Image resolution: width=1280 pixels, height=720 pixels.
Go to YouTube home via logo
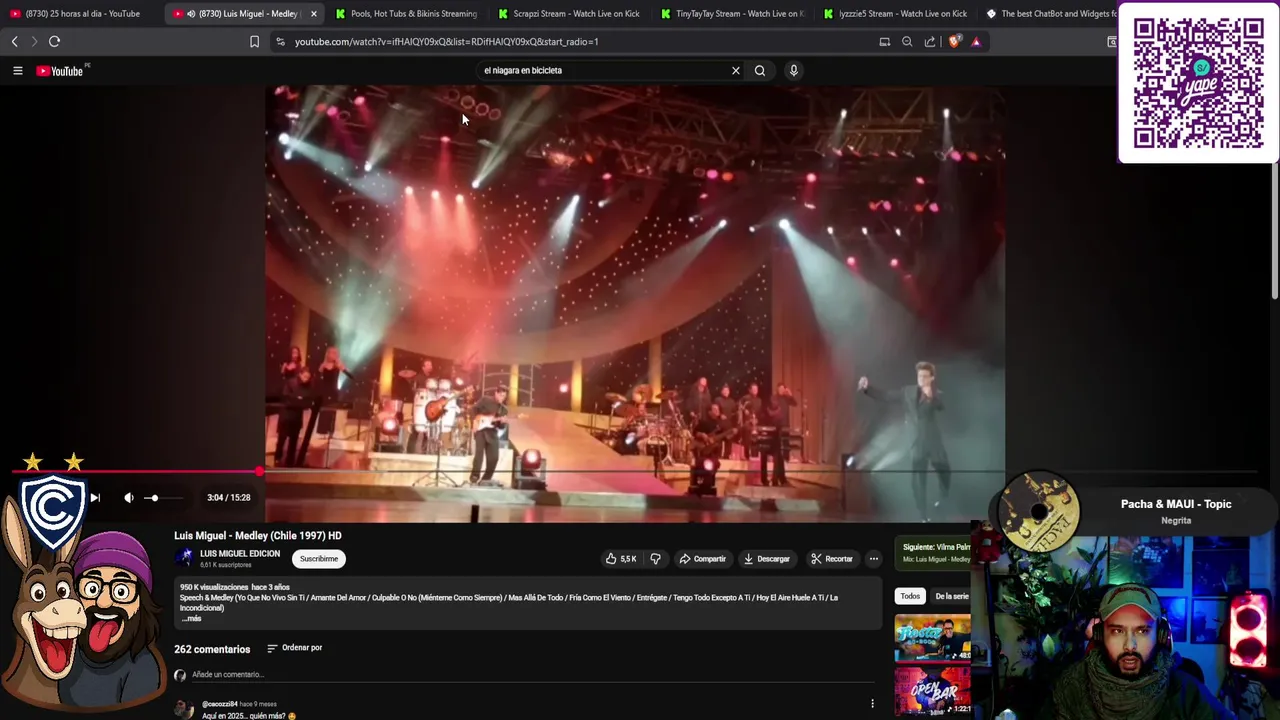[60, 71]
